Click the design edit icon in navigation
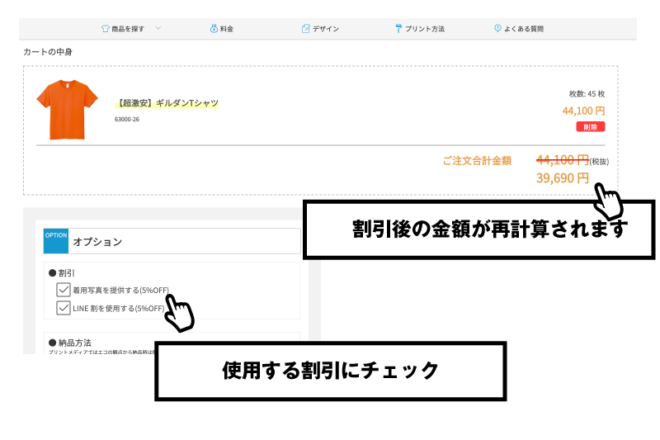The image size is (660, 440). [306, 29]
